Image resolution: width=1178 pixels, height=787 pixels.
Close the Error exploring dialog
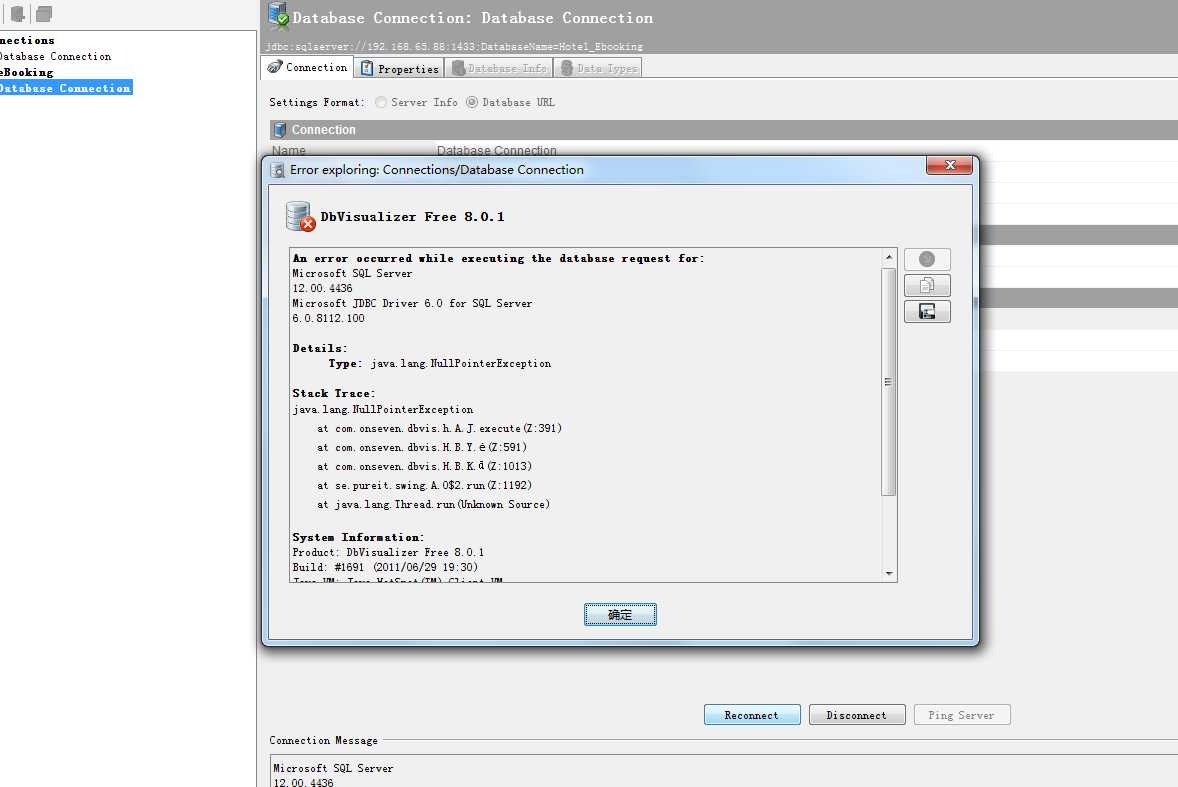(x=950, y=165)
